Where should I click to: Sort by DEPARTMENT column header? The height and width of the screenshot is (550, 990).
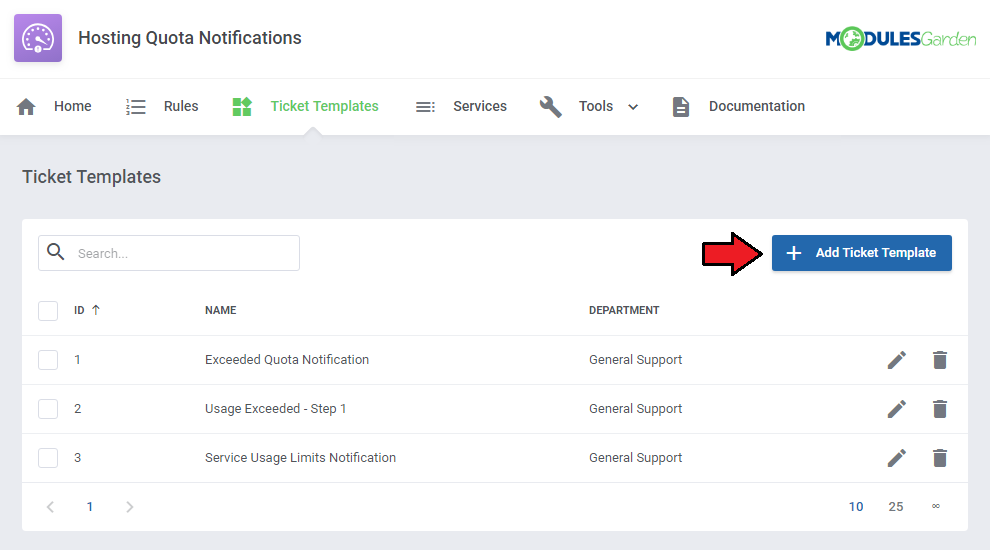click(624, 310)
